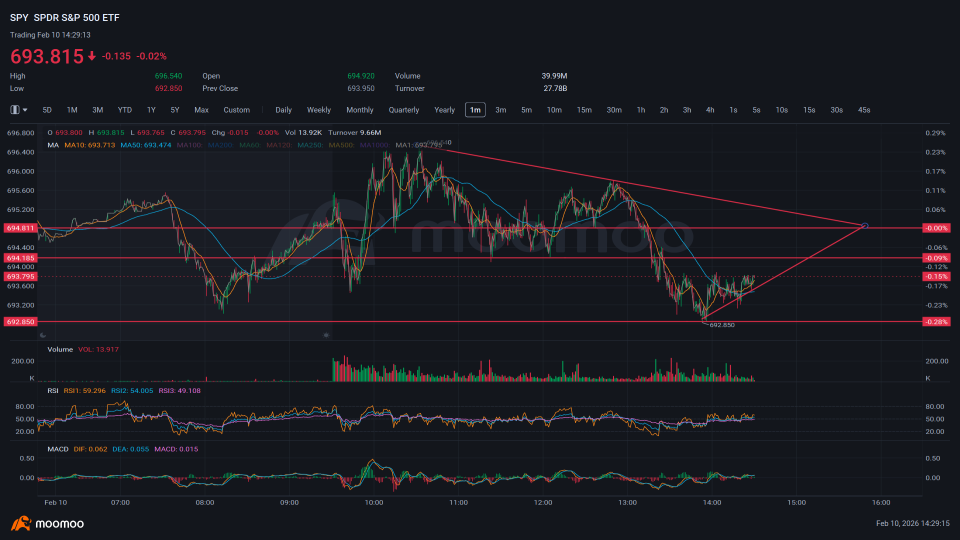Select the 15s interval
The height and width of the screenshot is (540, 960).
point(809,110)
